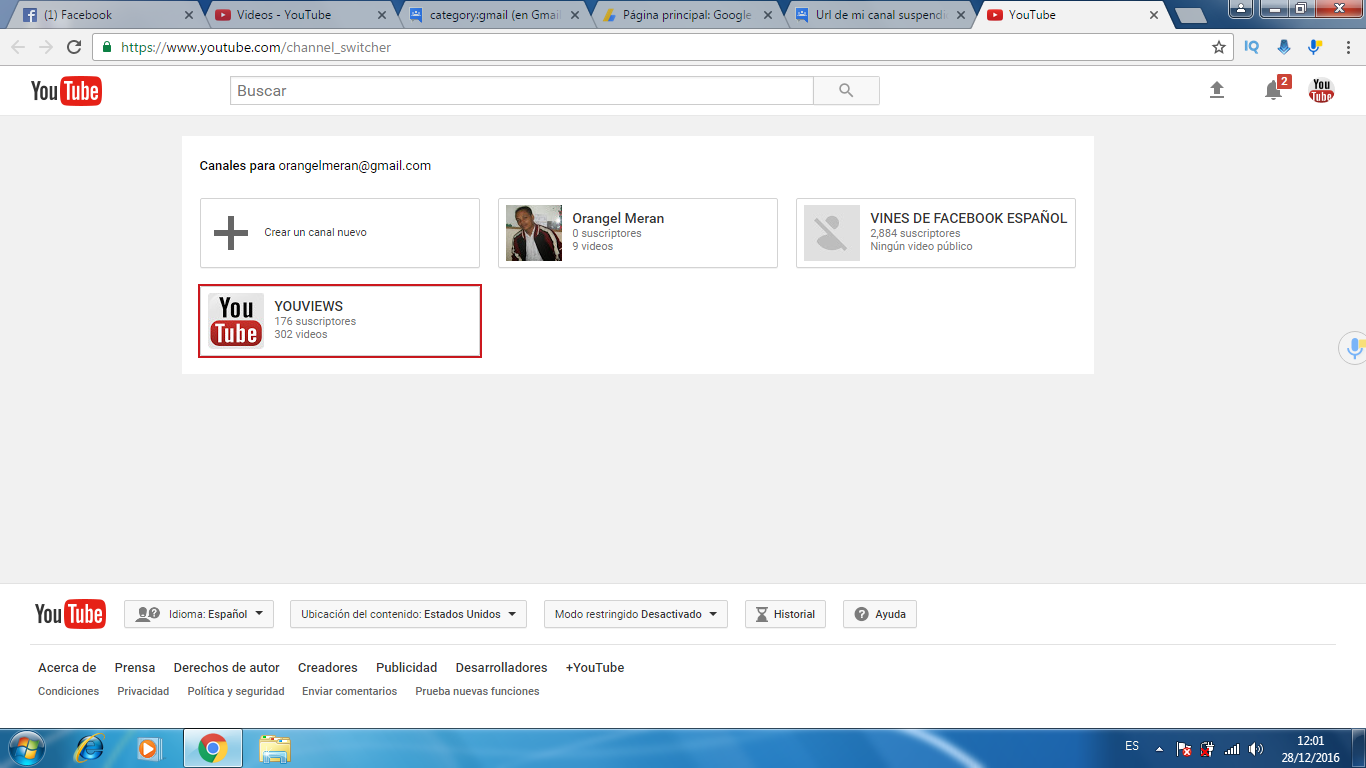Switch to the Url de mi canal tab

click(x=878, y=15)
